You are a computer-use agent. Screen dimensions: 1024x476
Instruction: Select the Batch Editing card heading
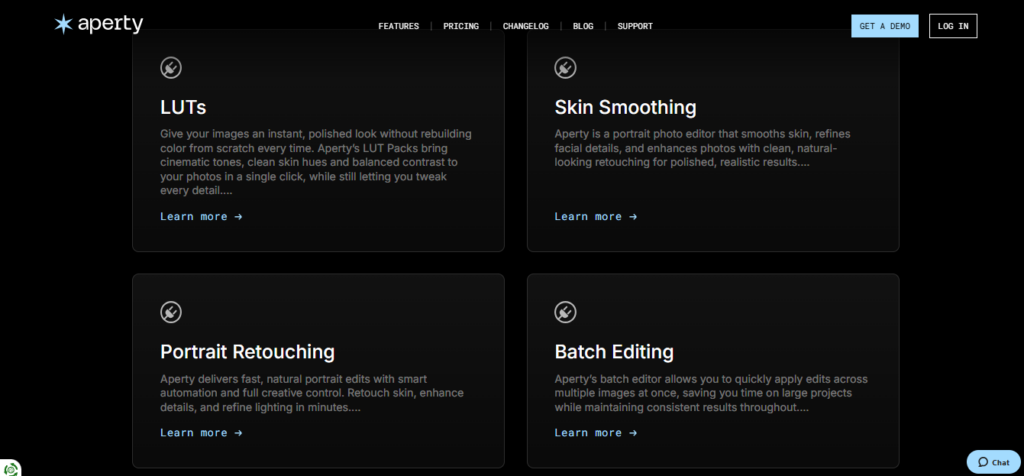(614, 352)
